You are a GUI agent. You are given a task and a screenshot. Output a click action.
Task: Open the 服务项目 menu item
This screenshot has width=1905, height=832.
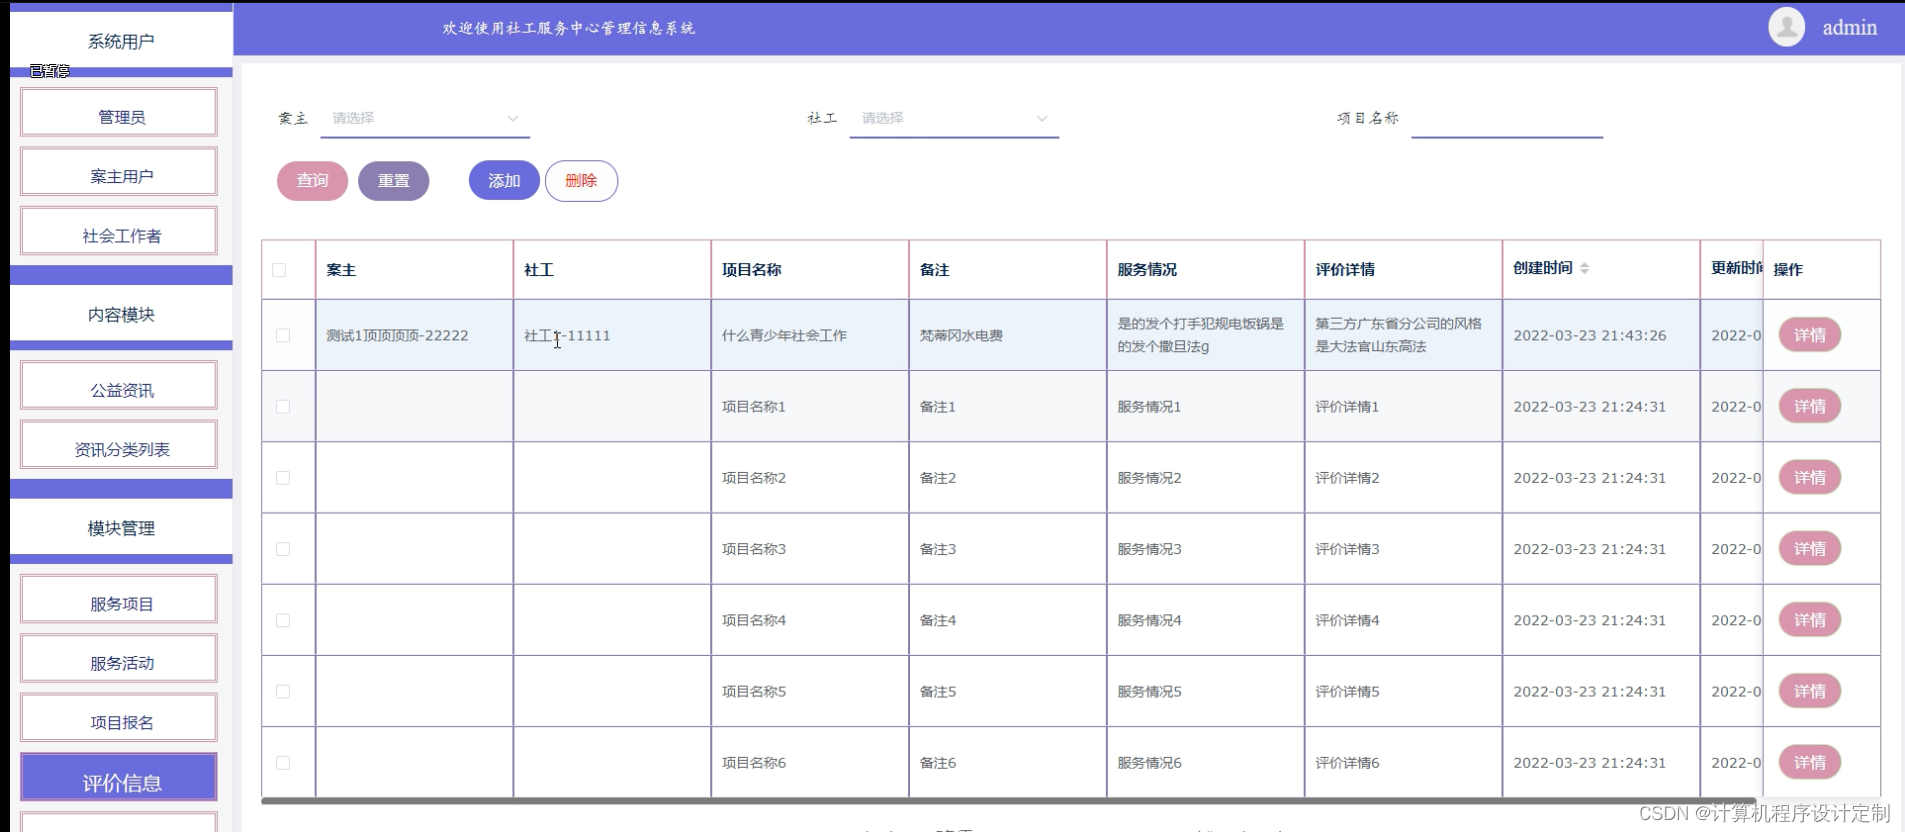click(119, 599)
